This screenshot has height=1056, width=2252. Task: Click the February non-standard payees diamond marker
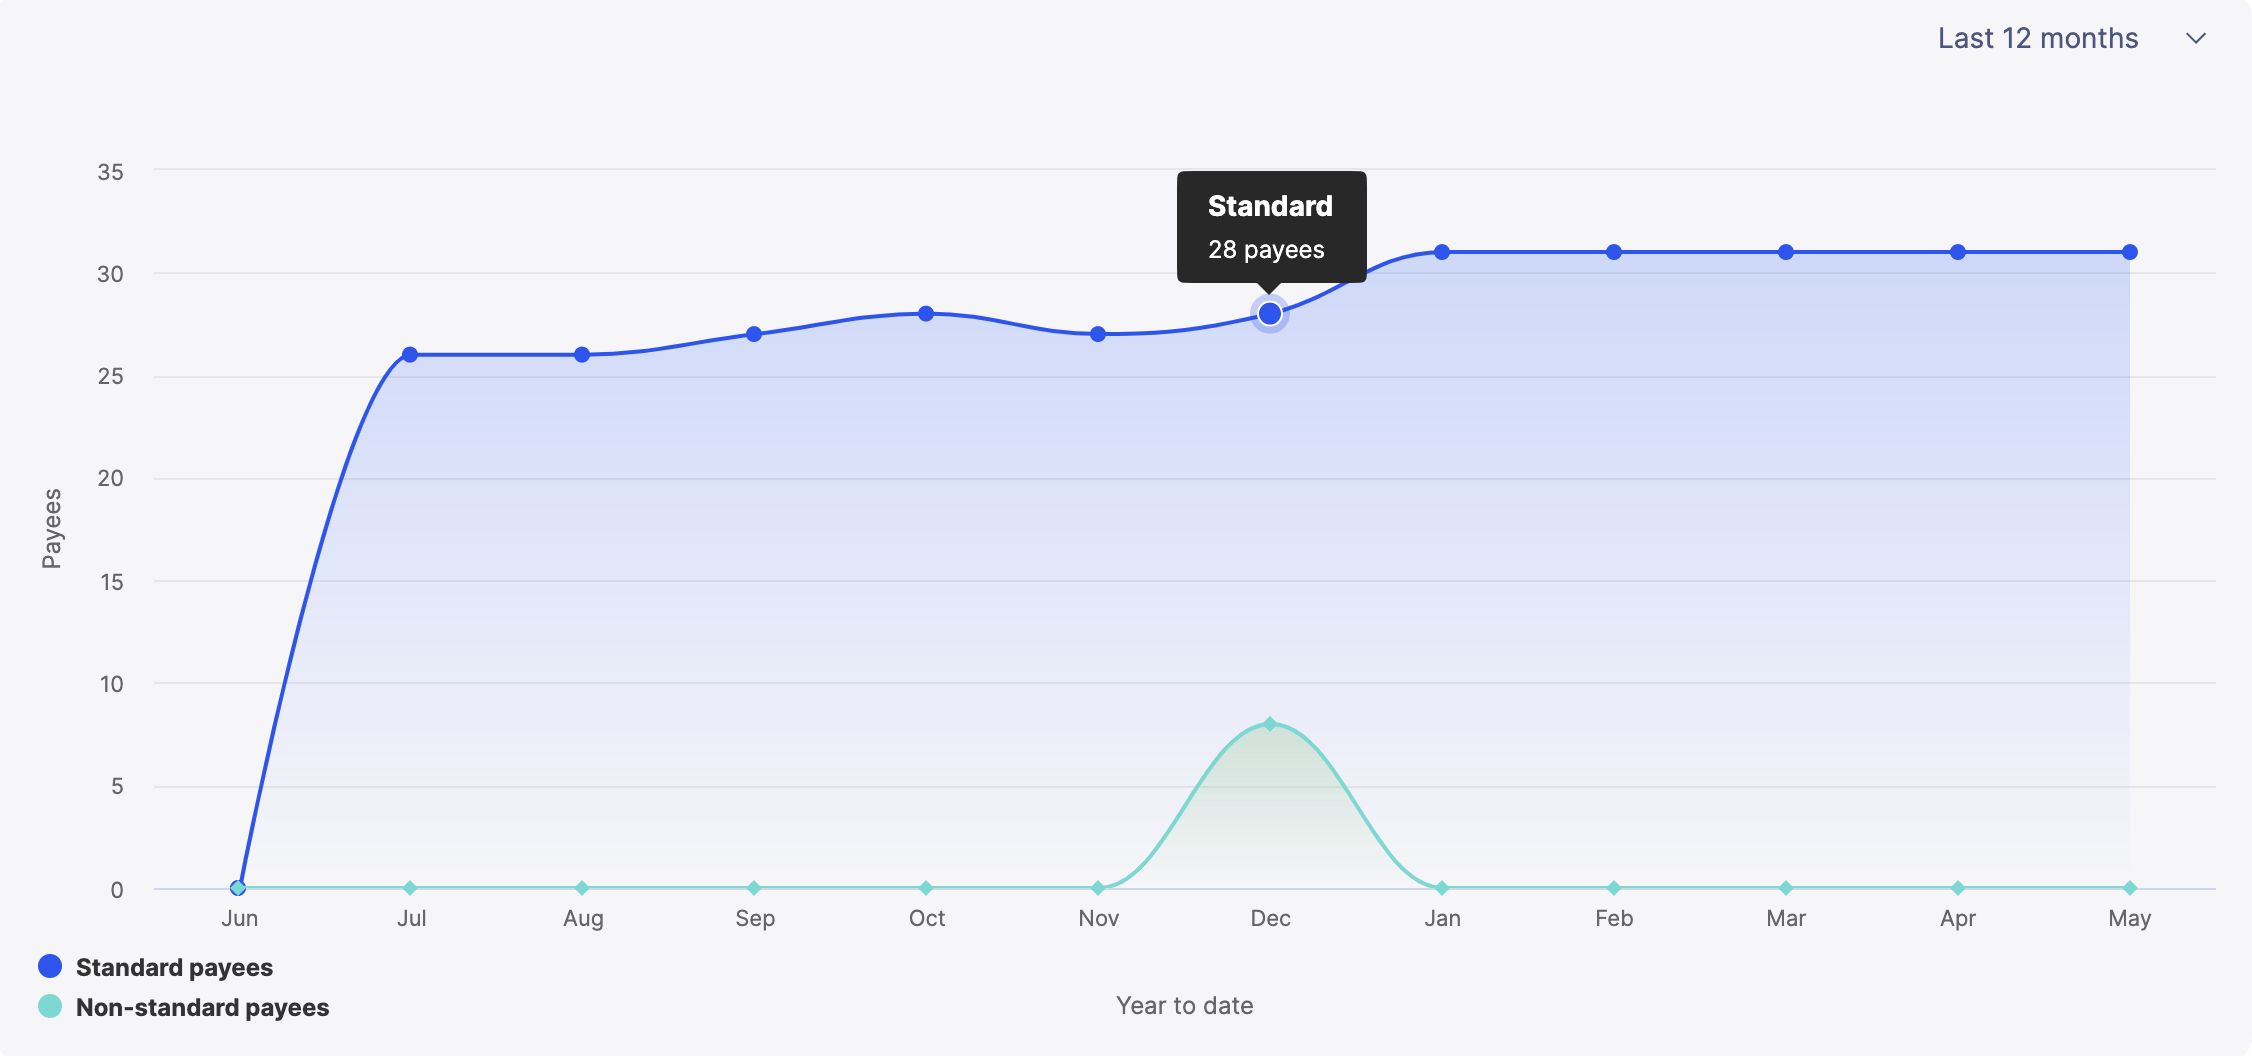pyautogui.click(x=1614, y=888)
